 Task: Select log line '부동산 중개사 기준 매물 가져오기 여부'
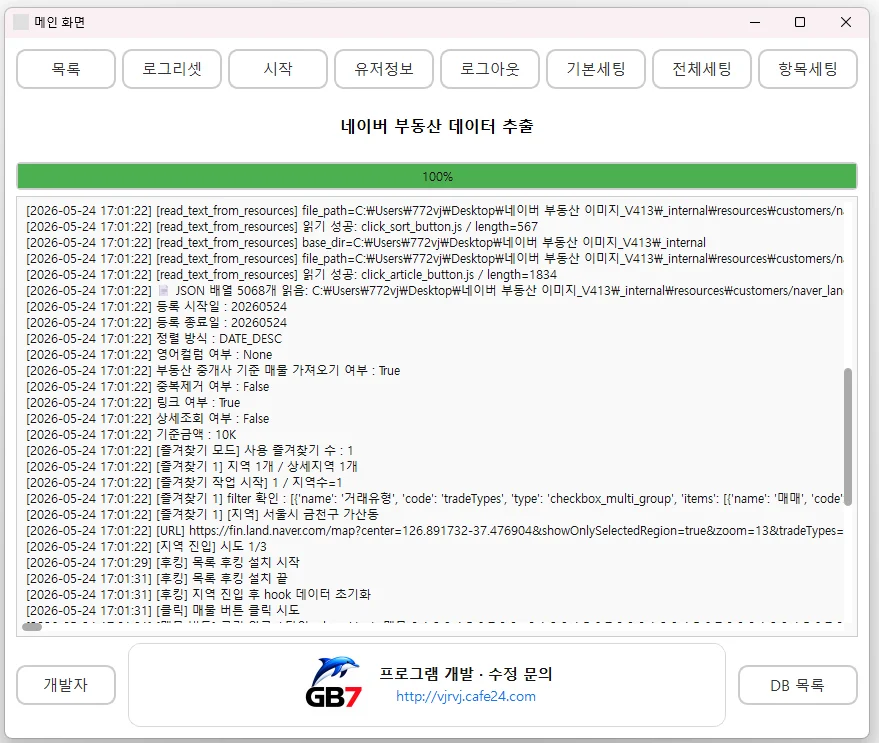(213, 371)
